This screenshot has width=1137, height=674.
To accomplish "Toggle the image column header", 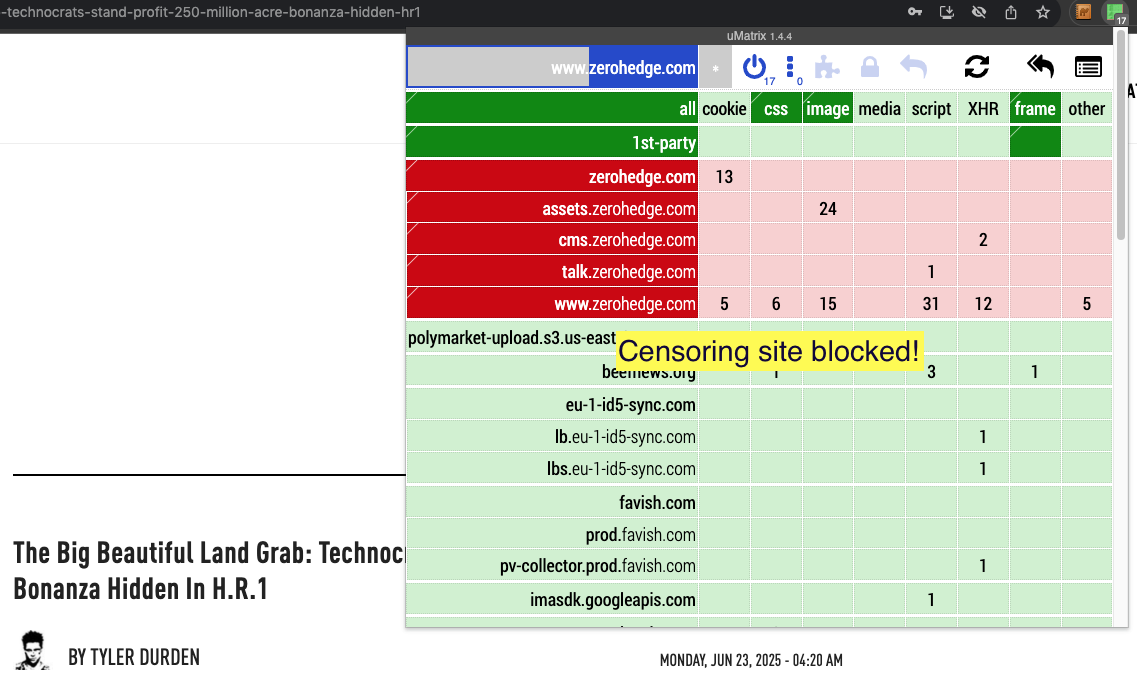I will click(x=828, y=108).
